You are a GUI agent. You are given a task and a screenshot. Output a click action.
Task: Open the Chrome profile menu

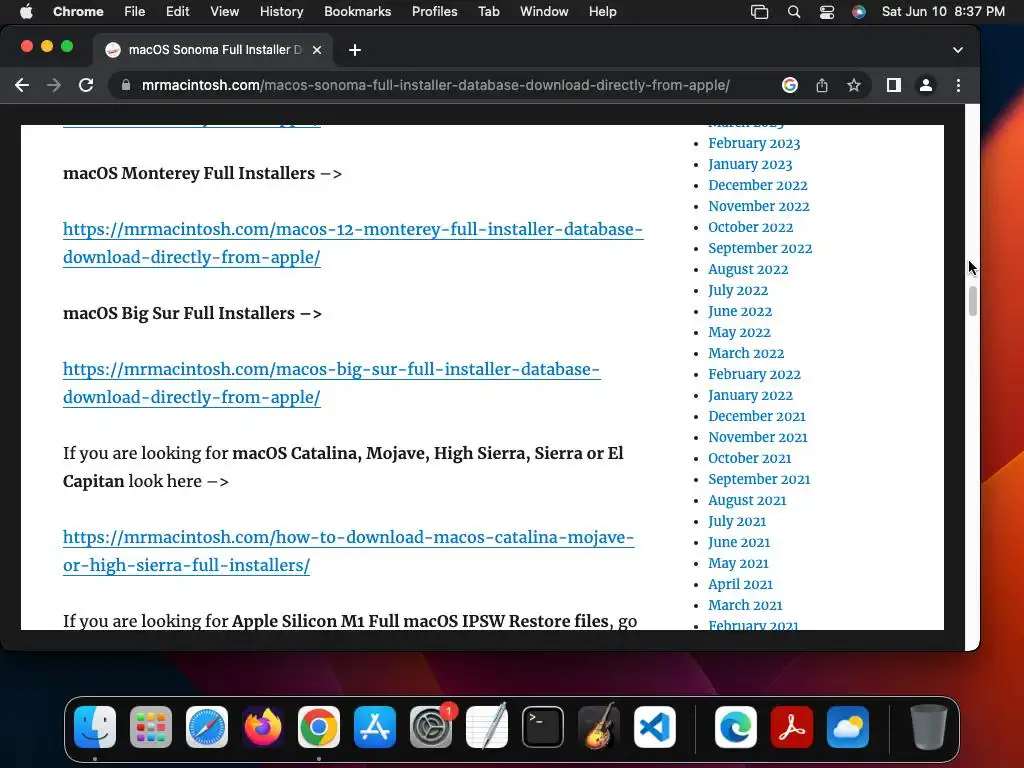click(925, 85)
